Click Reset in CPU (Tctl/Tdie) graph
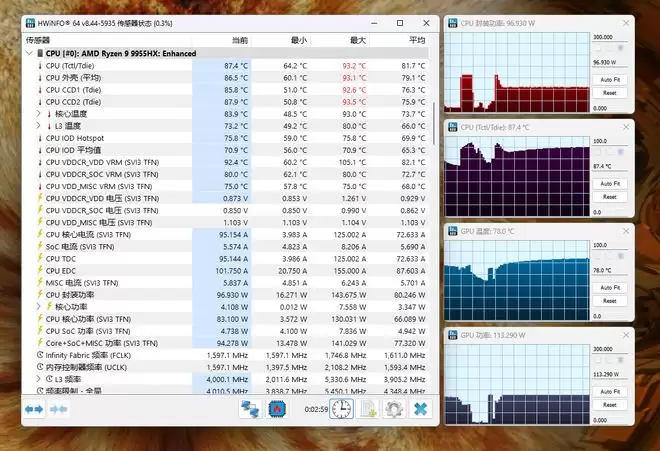 coord(610,197)
